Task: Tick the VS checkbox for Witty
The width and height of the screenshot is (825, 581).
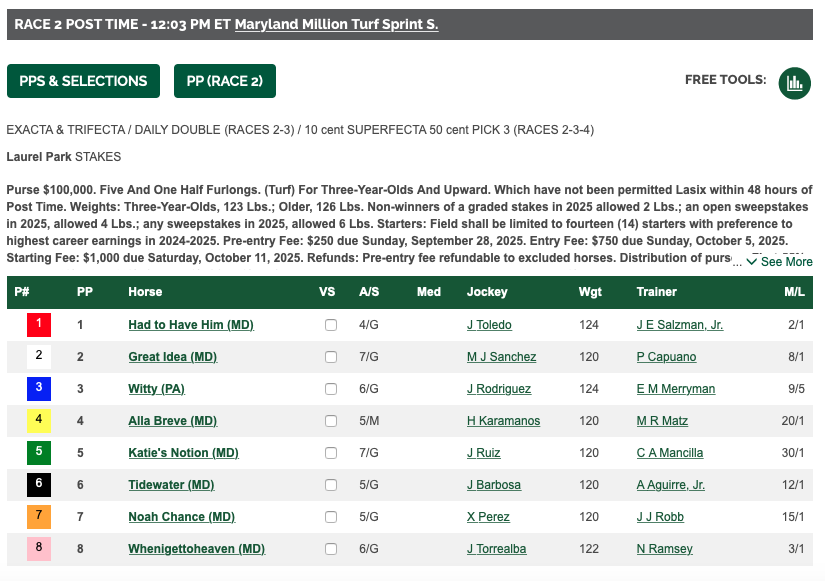Action: tap(331, 389)
